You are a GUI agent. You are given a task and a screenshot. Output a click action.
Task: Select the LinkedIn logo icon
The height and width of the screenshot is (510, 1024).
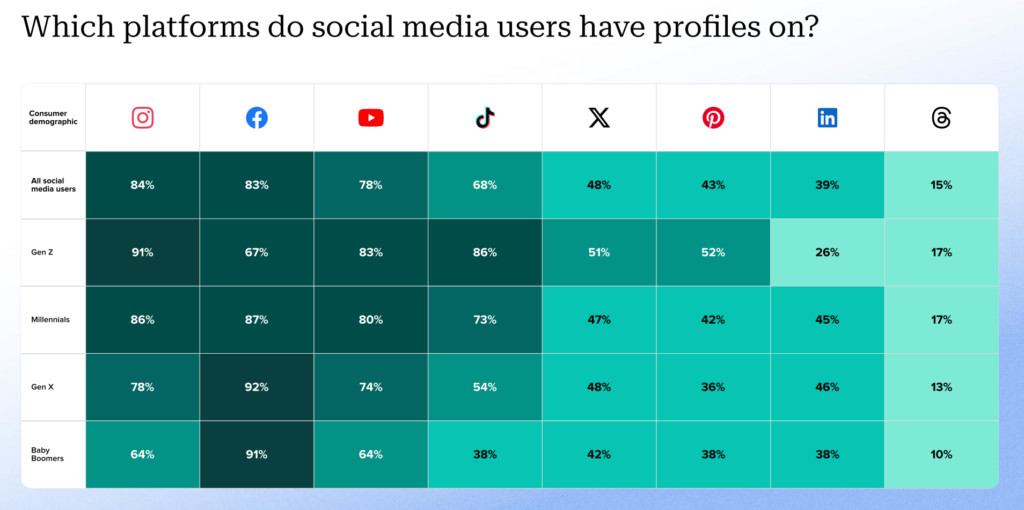(x=827, y=118)
